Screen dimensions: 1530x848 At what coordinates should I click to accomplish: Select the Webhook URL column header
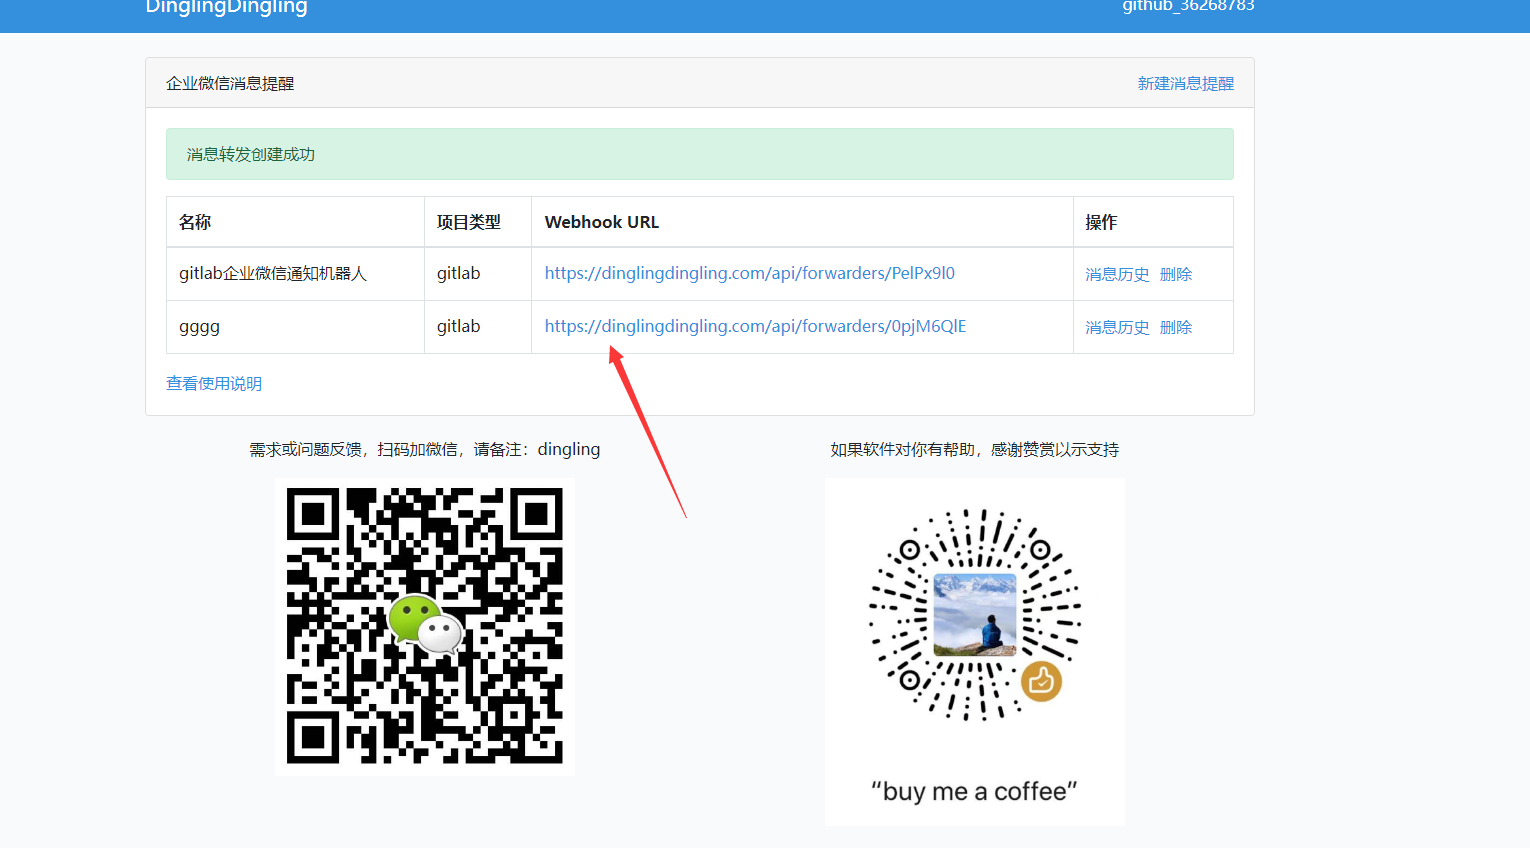(802, 222)
